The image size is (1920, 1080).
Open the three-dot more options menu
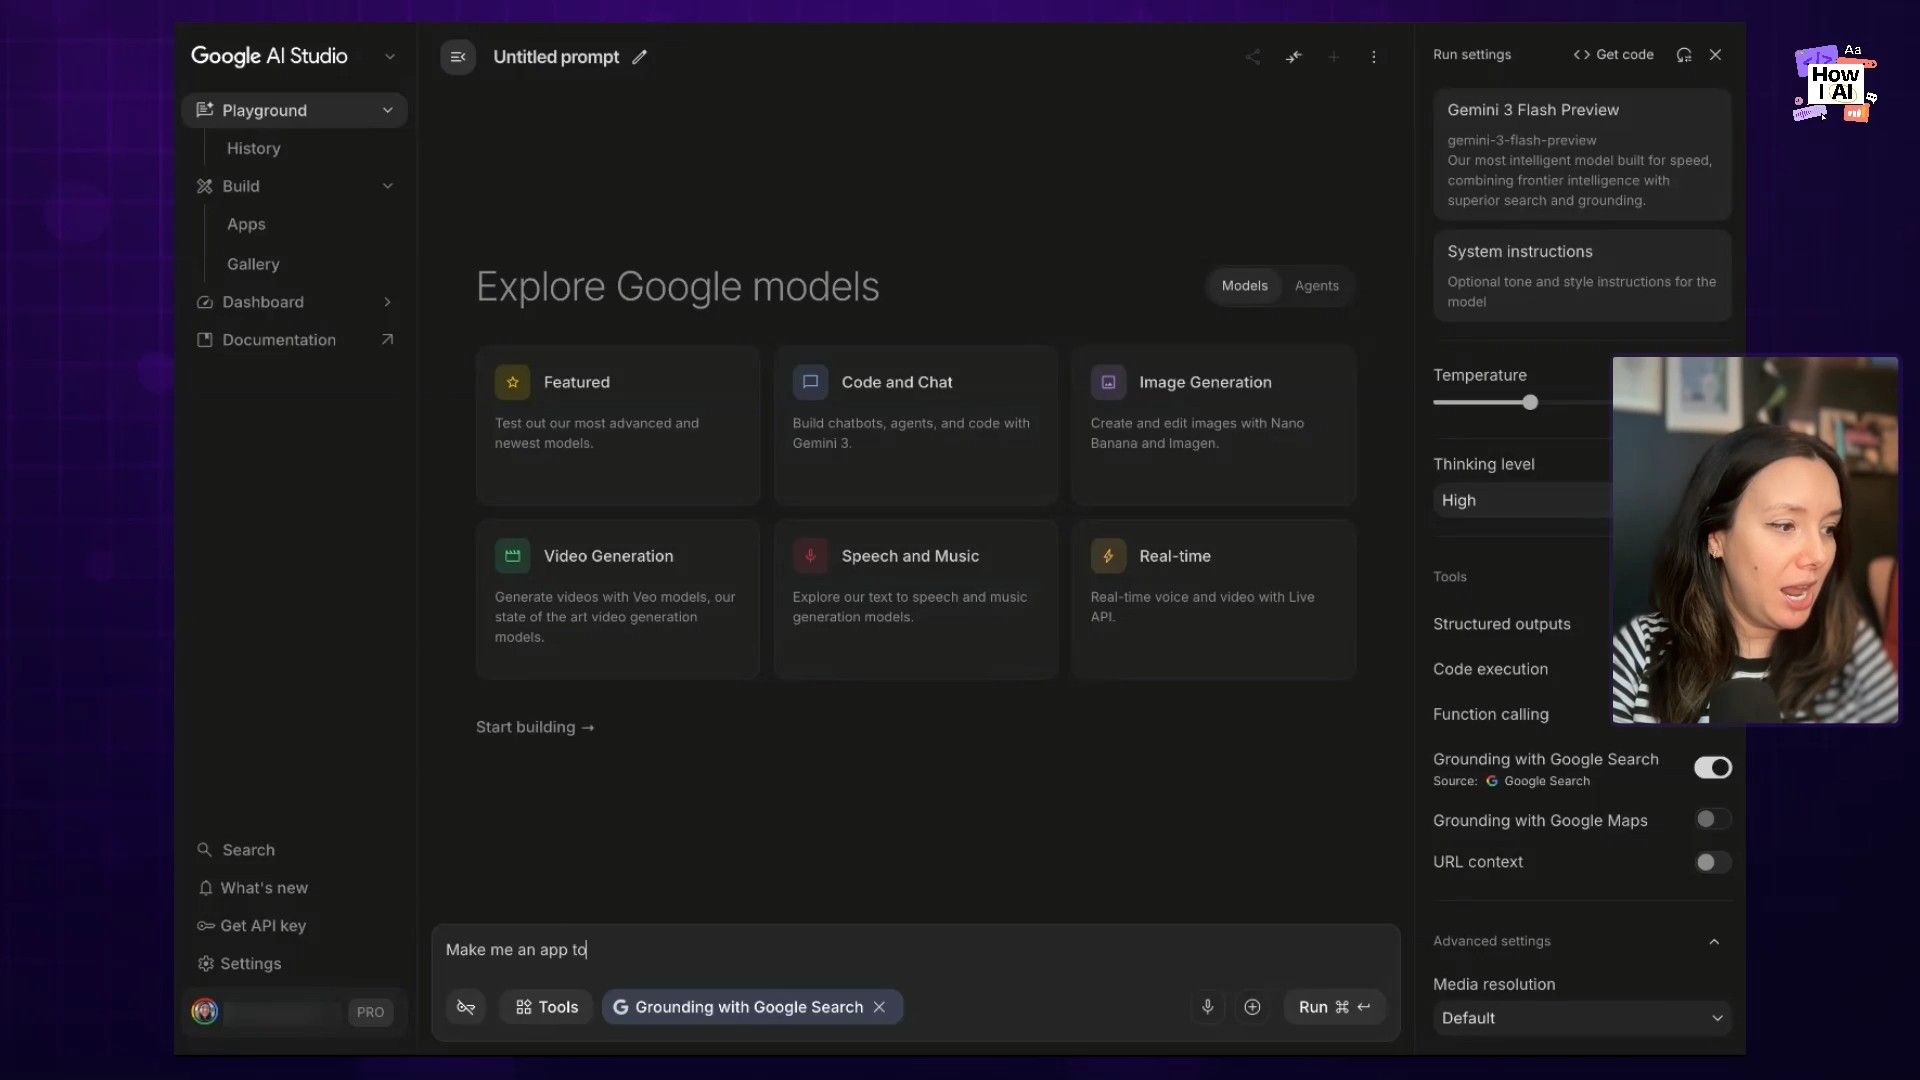coord(1374,57)
